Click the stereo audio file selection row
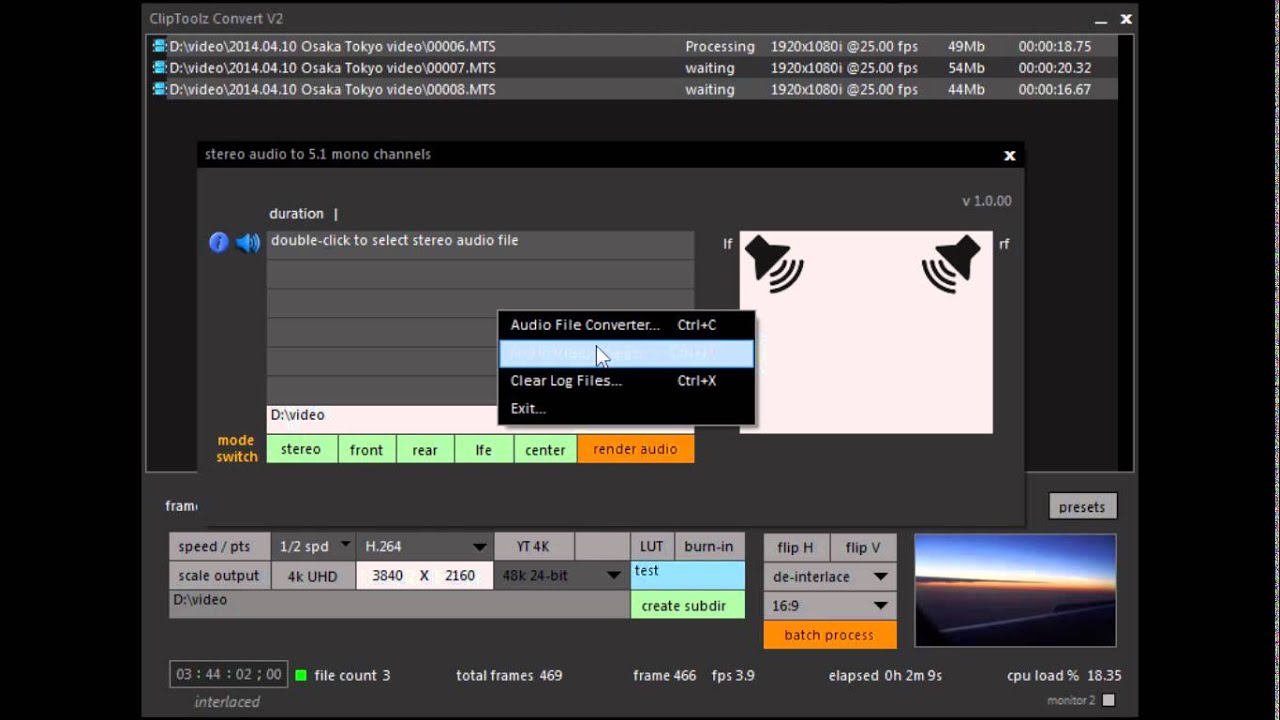This screenshot has height=720, width=1280. (480, 244)
